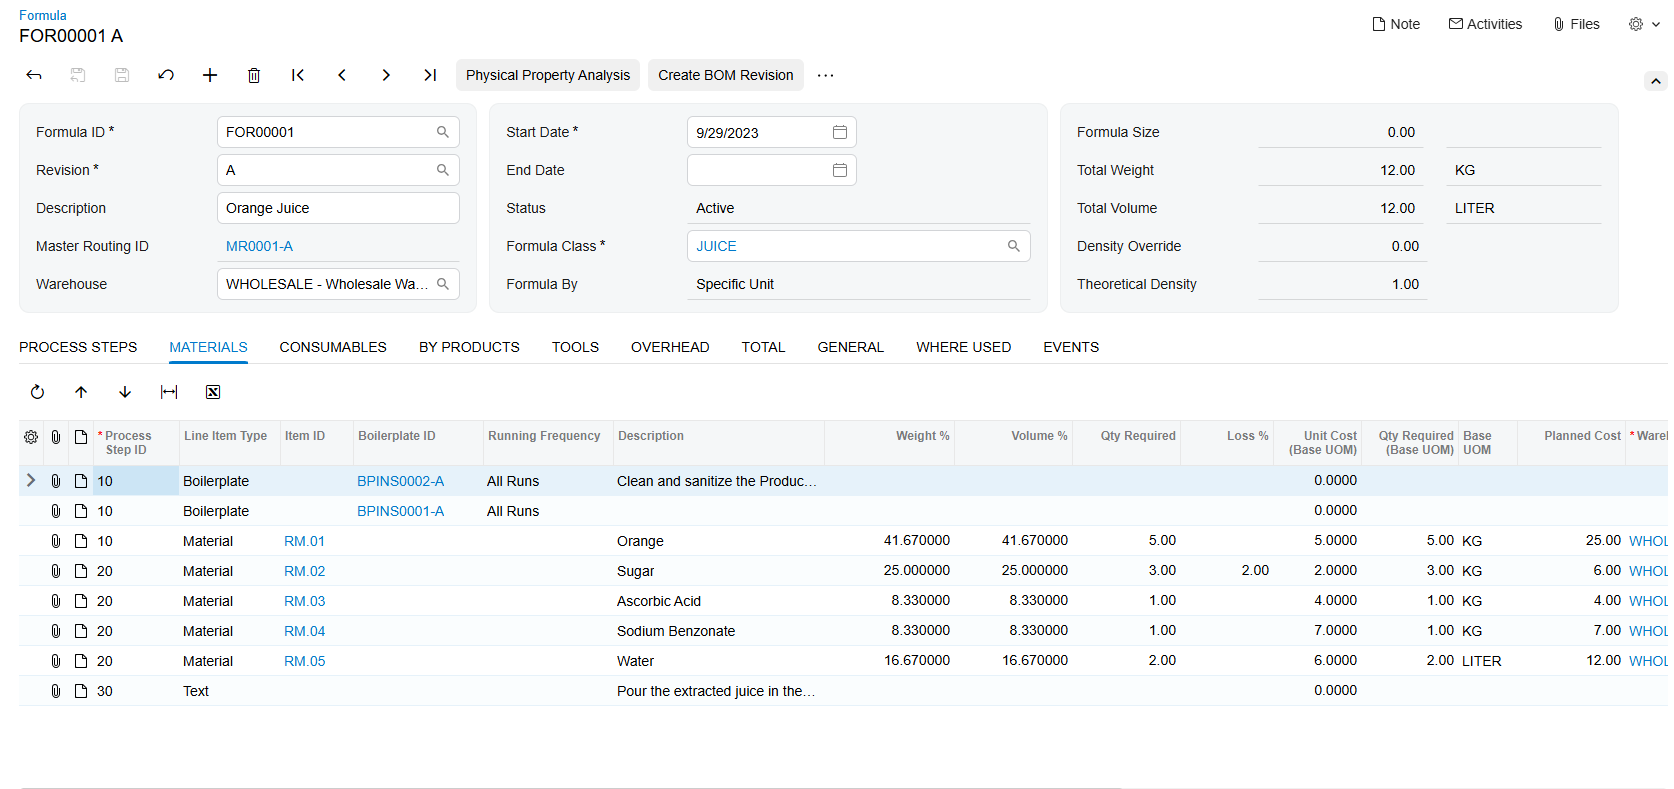
Task: Delete the formula with trash icon
Action: coord(254,75)
